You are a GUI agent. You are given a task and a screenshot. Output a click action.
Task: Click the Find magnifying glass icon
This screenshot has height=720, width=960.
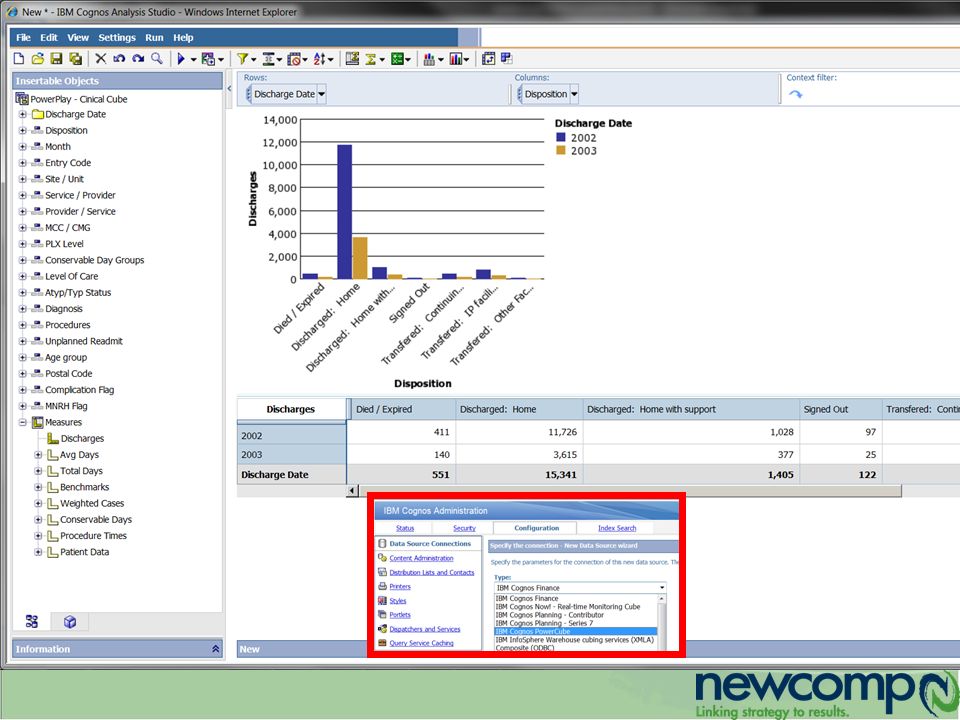tap(157, 59)
